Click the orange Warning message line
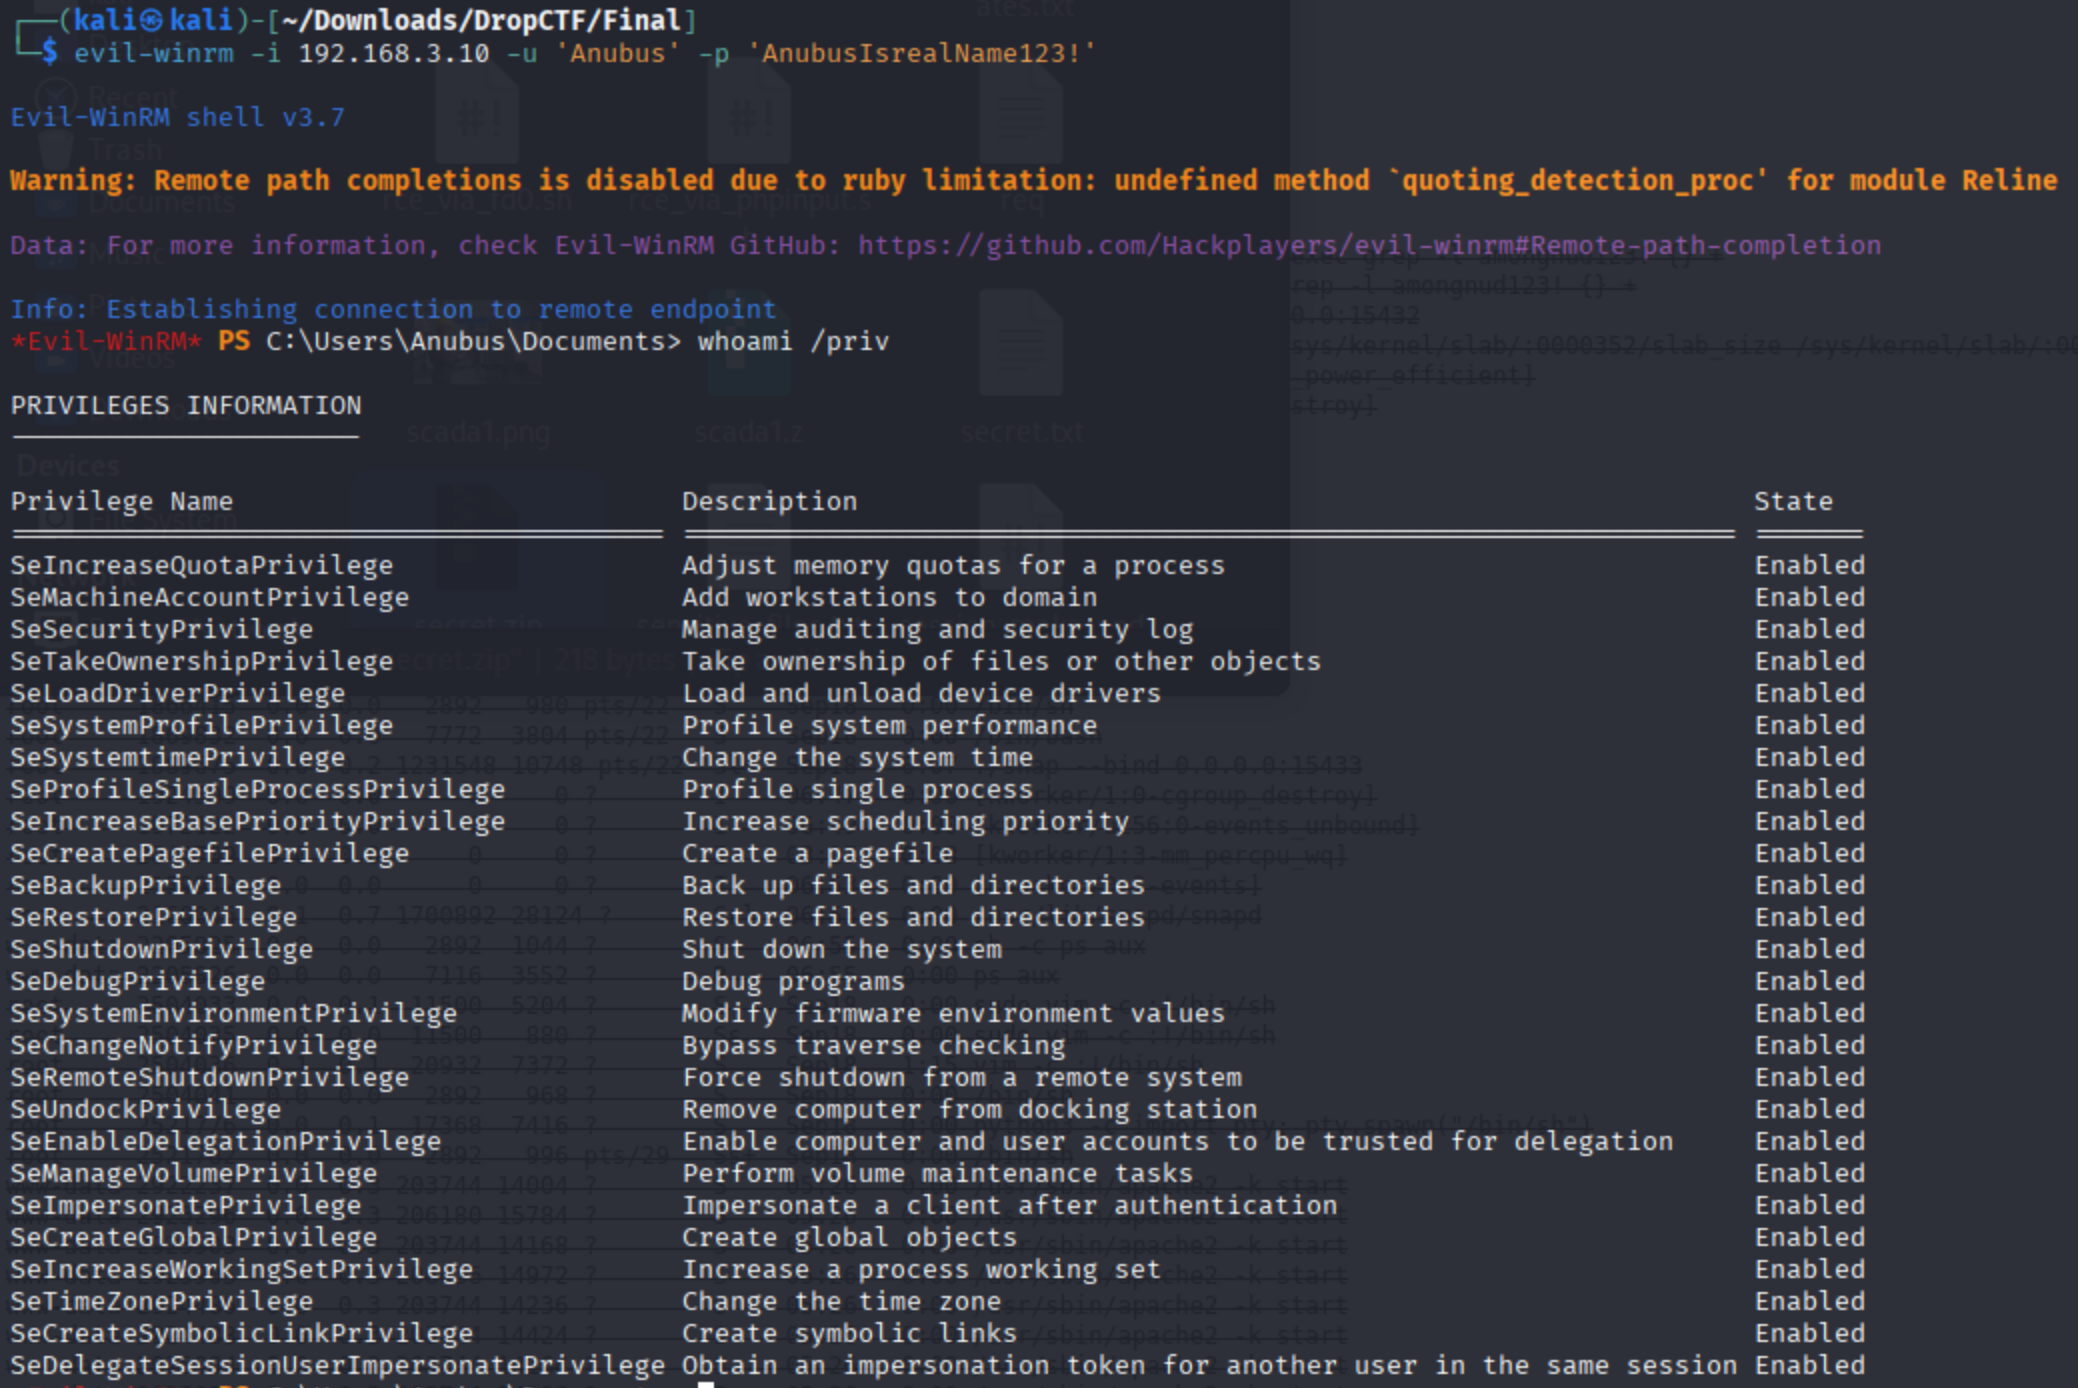The width and height of the screenshot is (2078, 1388). point(1033,181)
